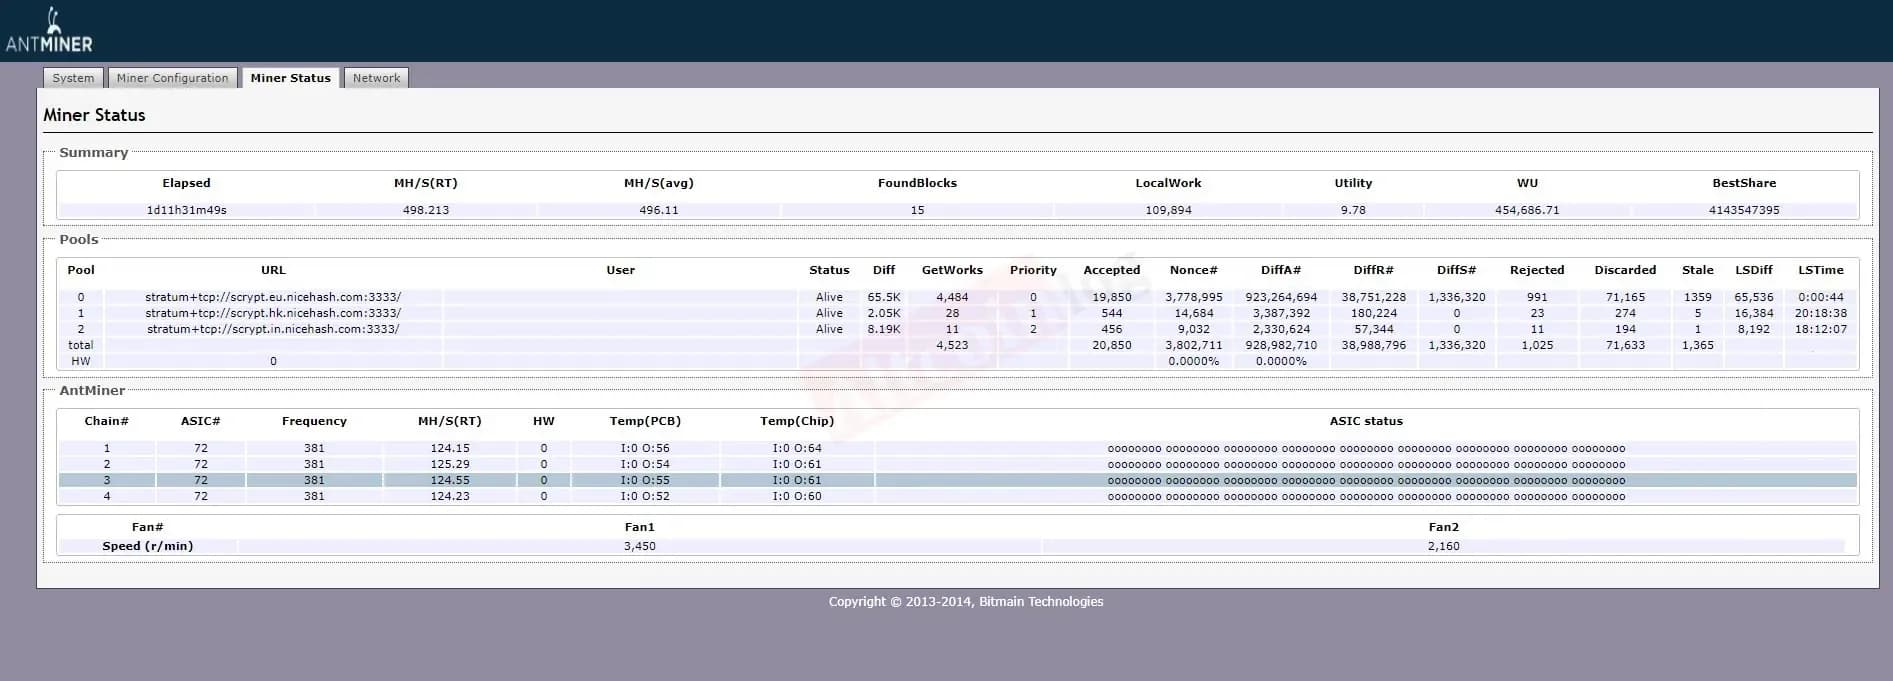Select pool 0 accepted count 19,850
This screenshot has width=1893, height=681.
[x=1112, y=297]
